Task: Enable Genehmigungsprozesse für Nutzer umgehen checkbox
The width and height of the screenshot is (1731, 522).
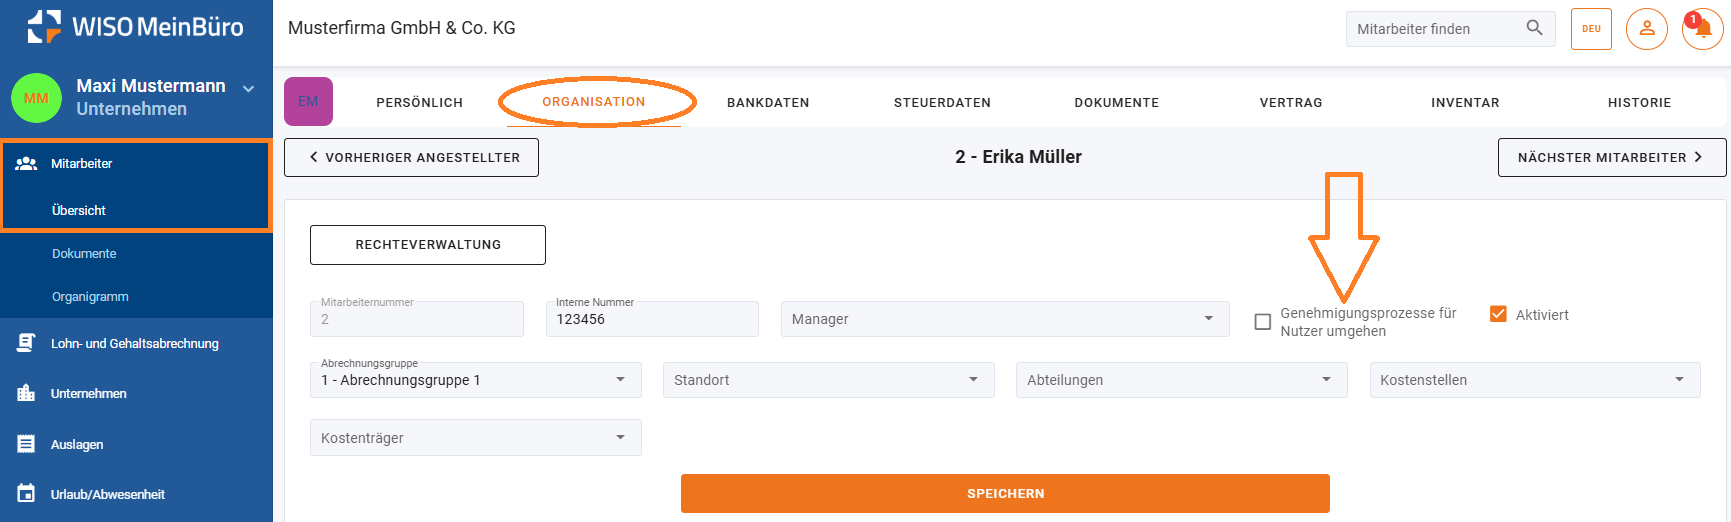Action: pyautogui.click(x=1263, y=322)
